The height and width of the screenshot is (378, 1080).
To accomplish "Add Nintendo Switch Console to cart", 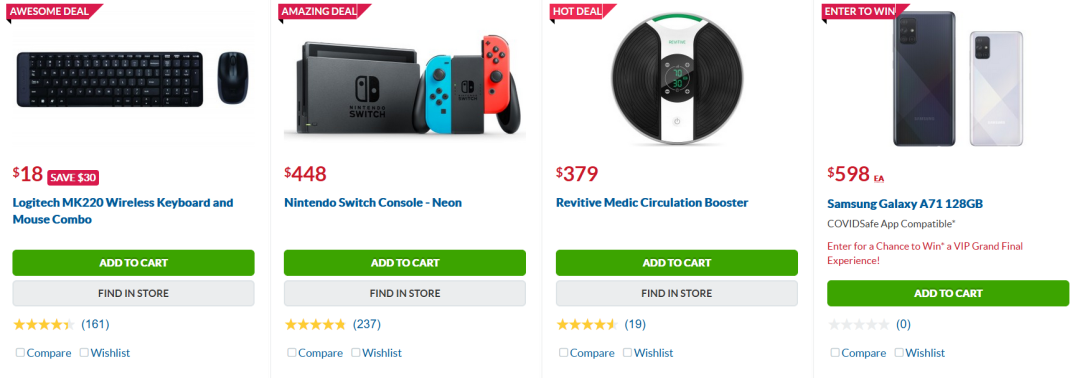I will 405,263.
